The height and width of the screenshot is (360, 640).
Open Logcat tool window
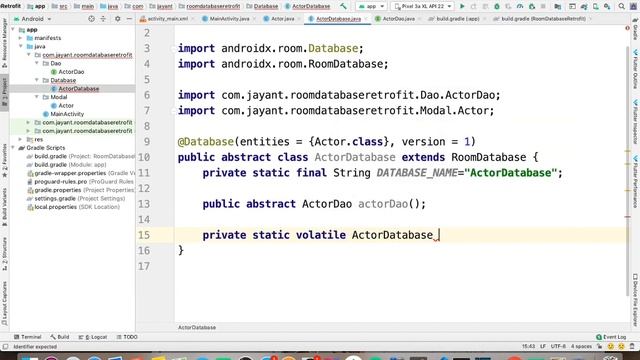click(x=93, y=337)
